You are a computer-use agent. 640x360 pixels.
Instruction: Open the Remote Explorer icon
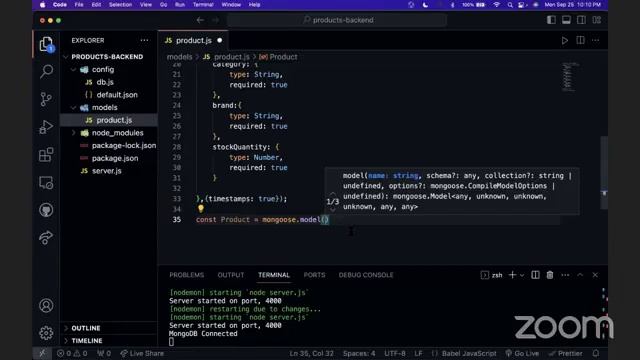[46, 182]
